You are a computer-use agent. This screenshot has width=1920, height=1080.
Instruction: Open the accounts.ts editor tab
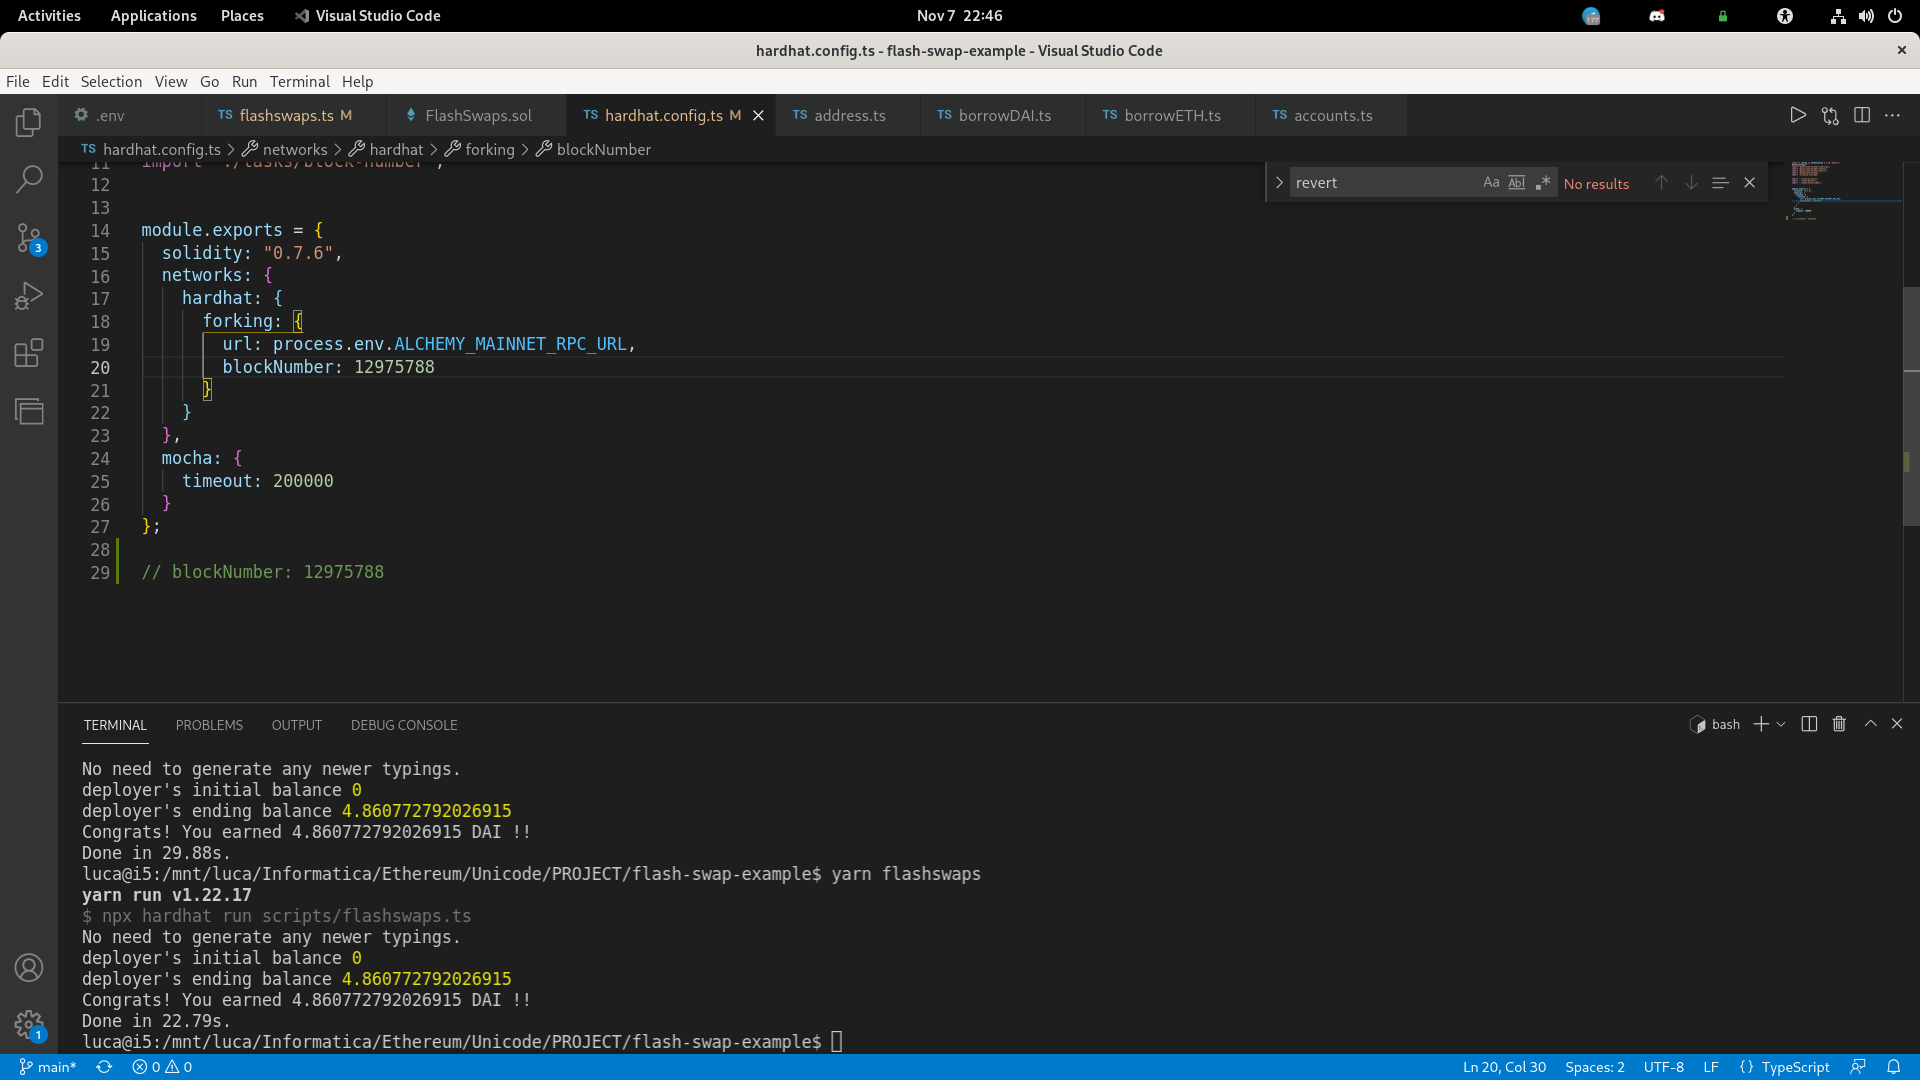1332,115
